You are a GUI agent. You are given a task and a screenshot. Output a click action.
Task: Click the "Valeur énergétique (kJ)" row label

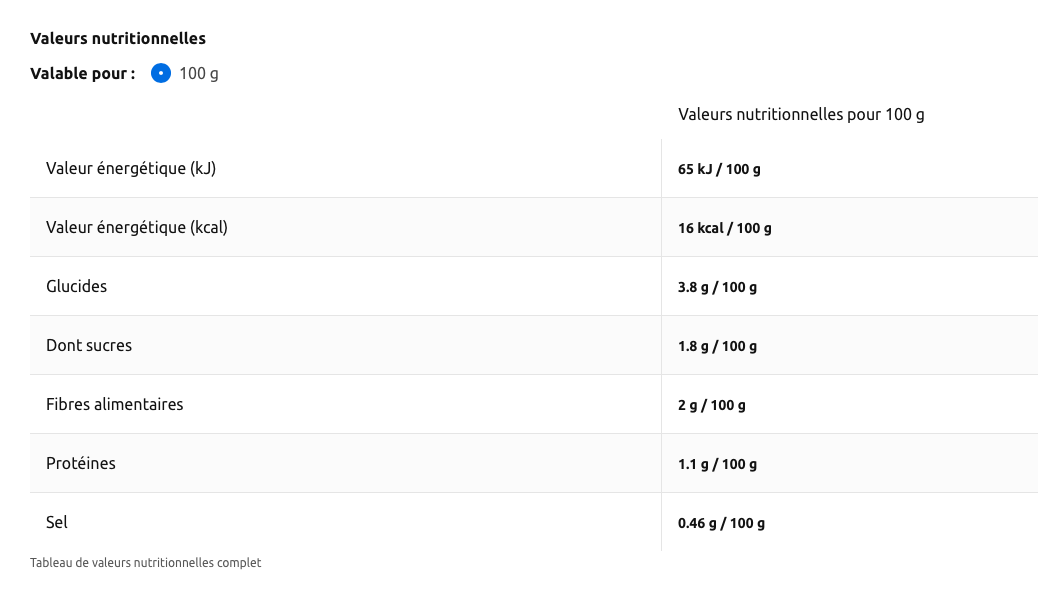pyautogui.click(x=131, y=168)
